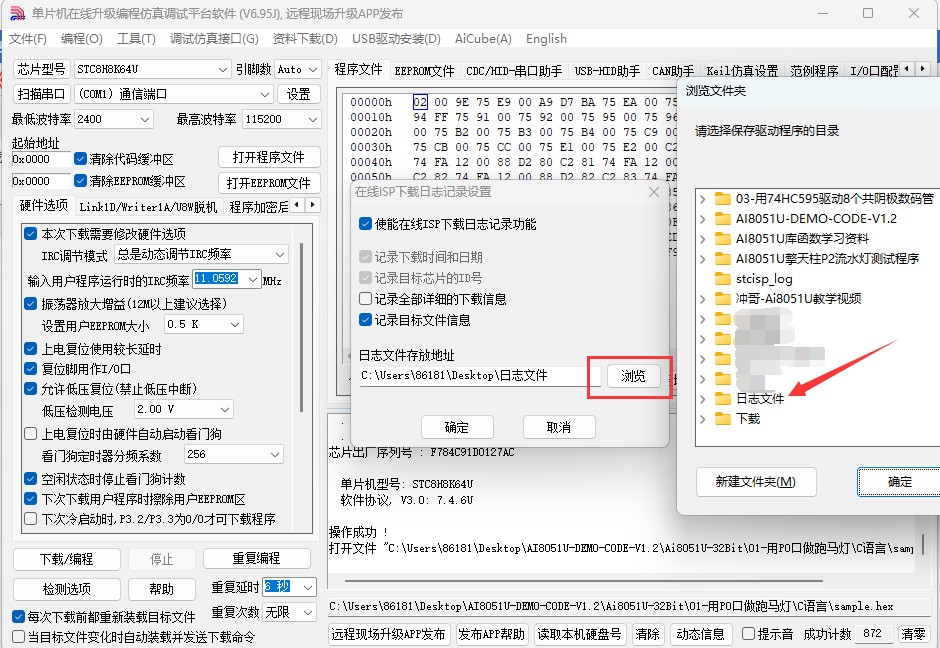
Task: Switch to the EEPROM文件 tab
Action: tap(424, 71)
